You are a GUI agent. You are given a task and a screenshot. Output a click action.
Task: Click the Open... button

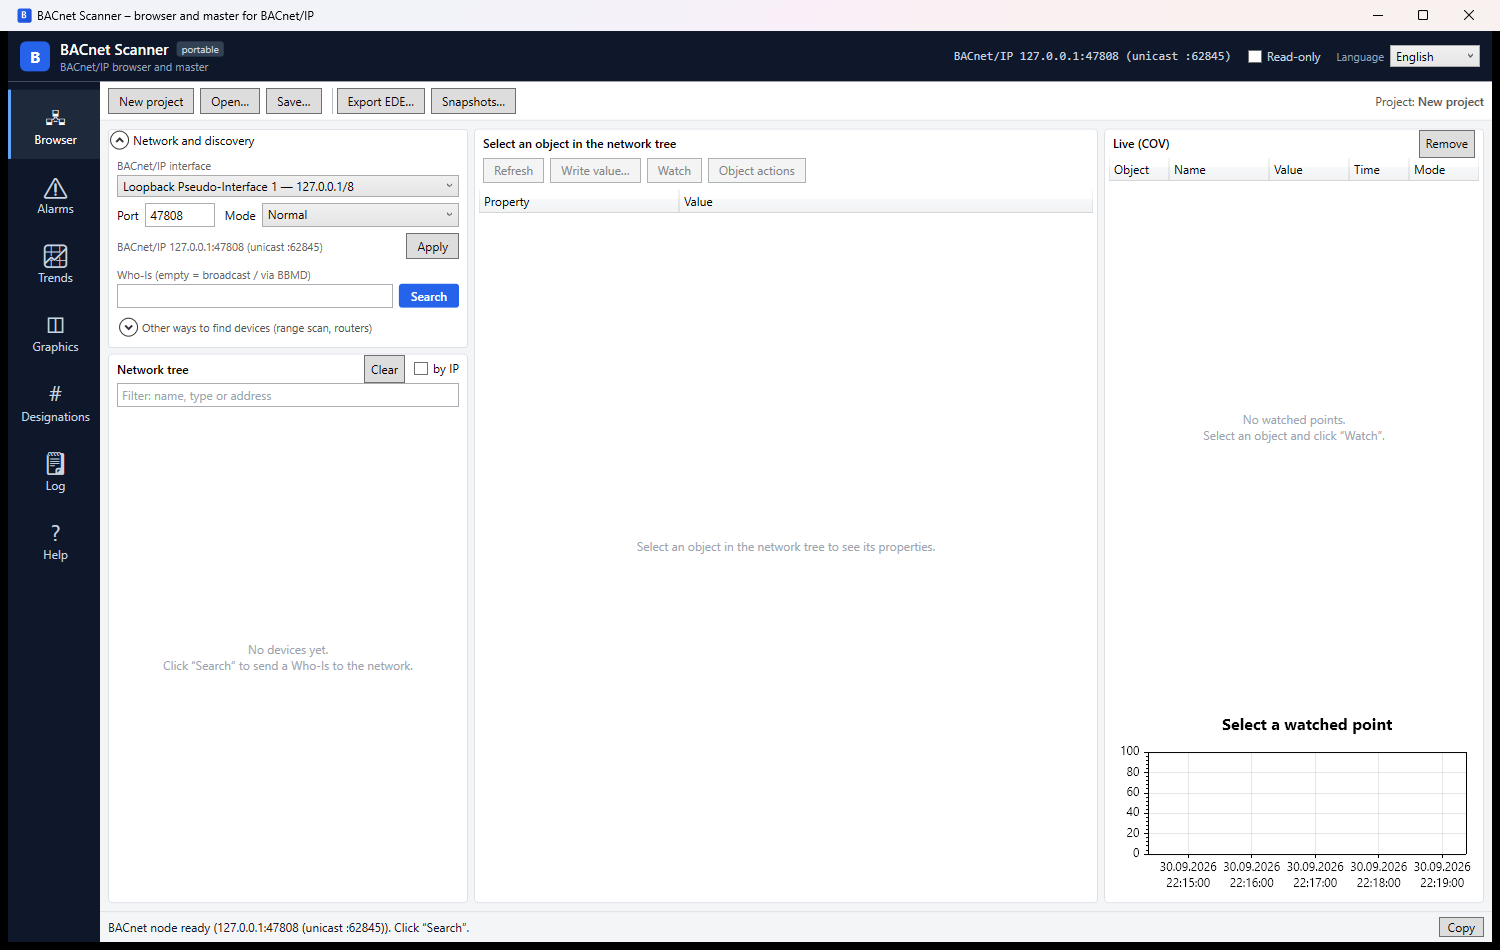tap(230, 102)
